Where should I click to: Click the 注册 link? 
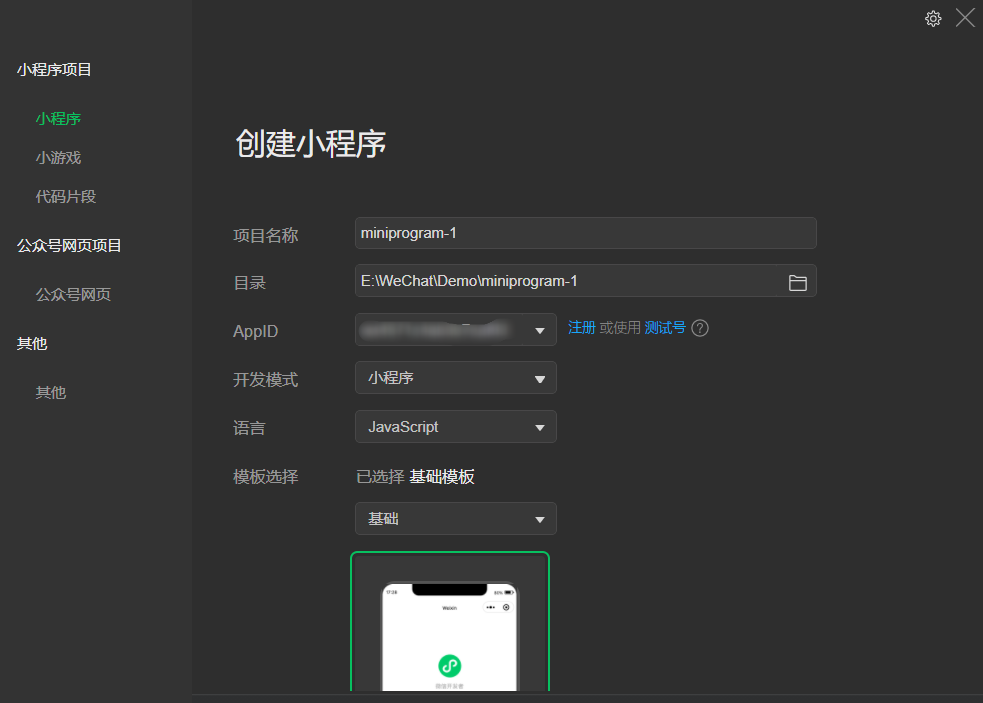(582, 327)
